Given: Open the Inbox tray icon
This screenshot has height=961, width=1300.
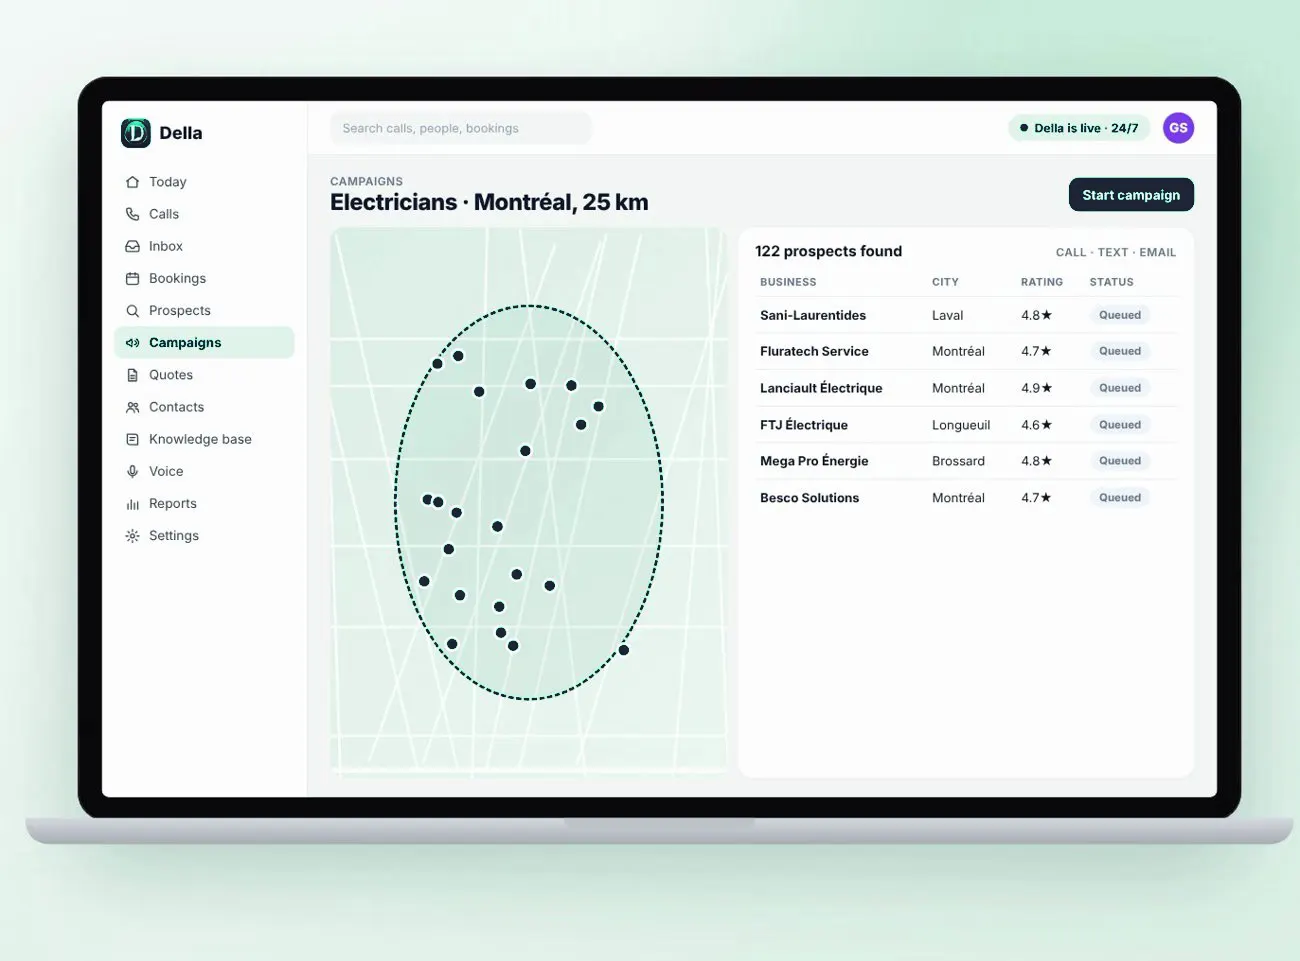Looking at the screenshot, I should (x=132, y=246).
